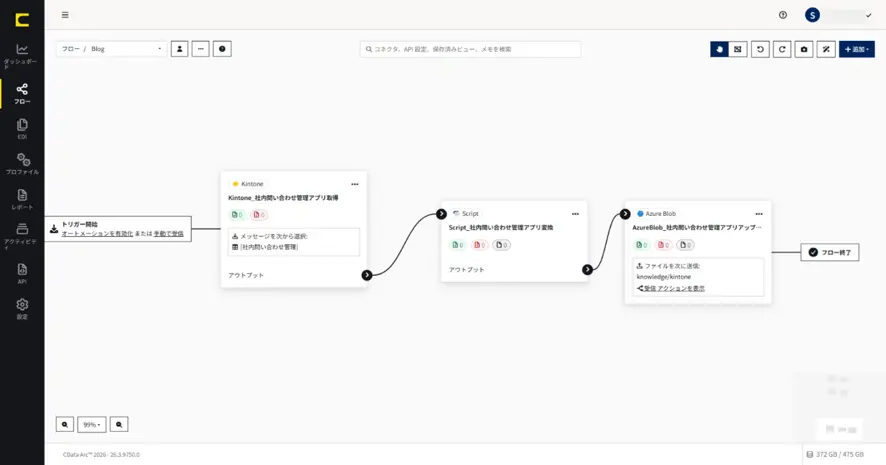Open the Settings (設定) gear

pos(22,308)
